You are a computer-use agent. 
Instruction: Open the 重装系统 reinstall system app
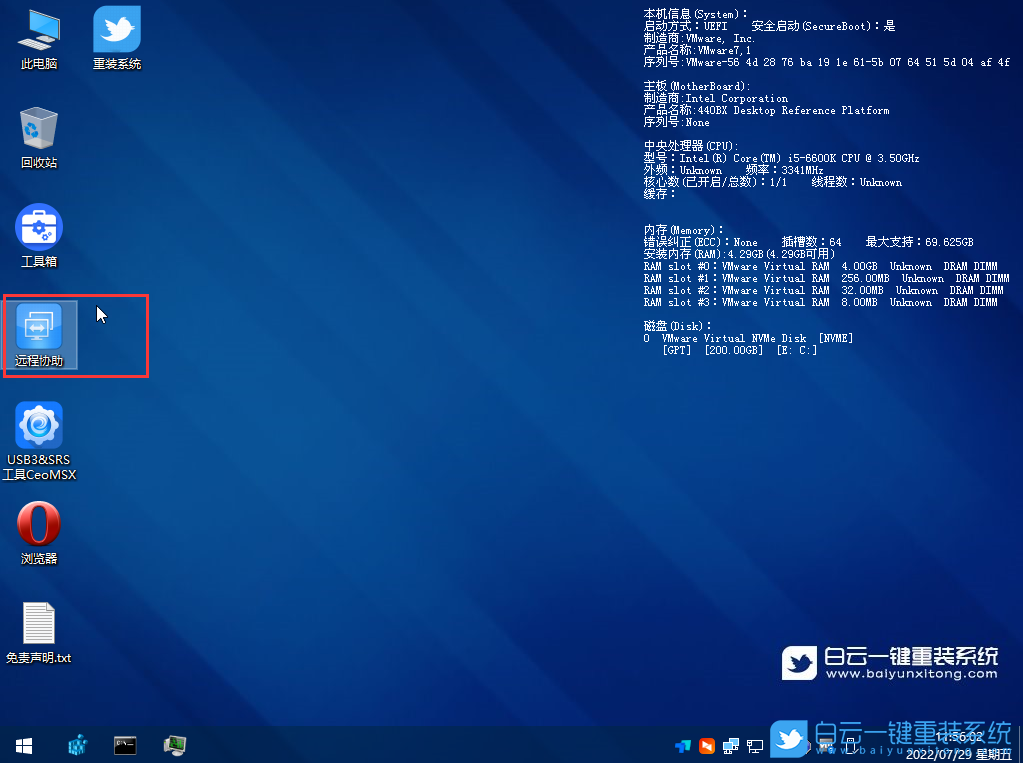[115, 38]
